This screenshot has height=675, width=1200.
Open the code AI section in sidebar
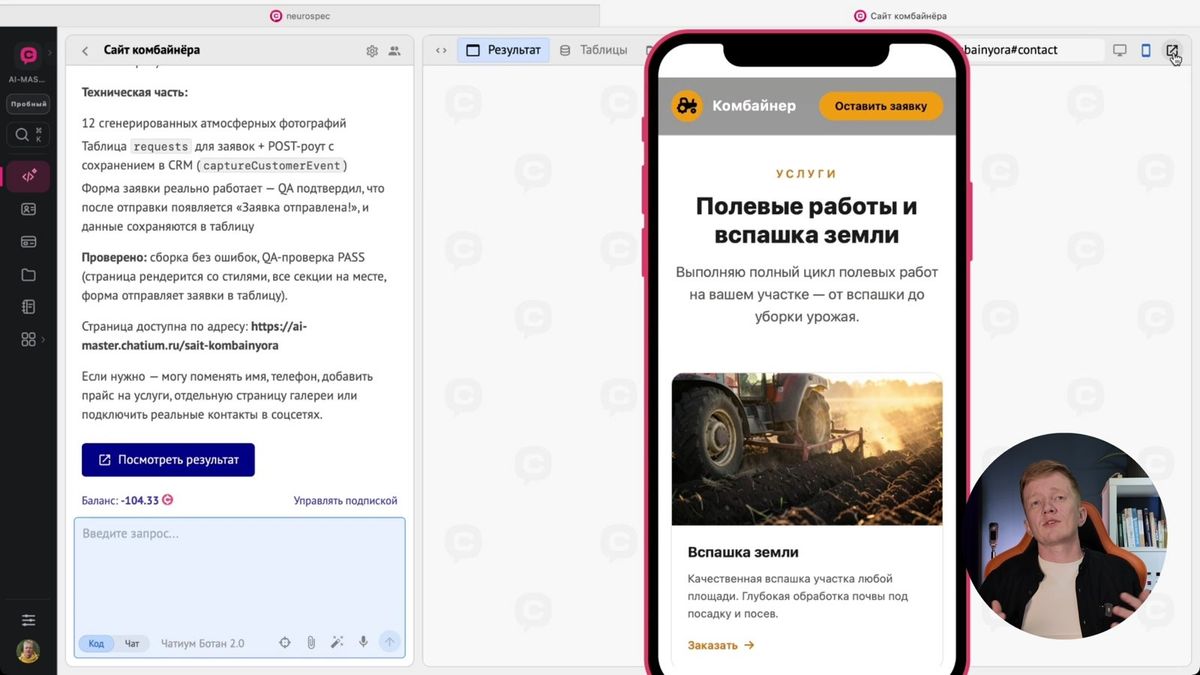[x=28, y=176]
